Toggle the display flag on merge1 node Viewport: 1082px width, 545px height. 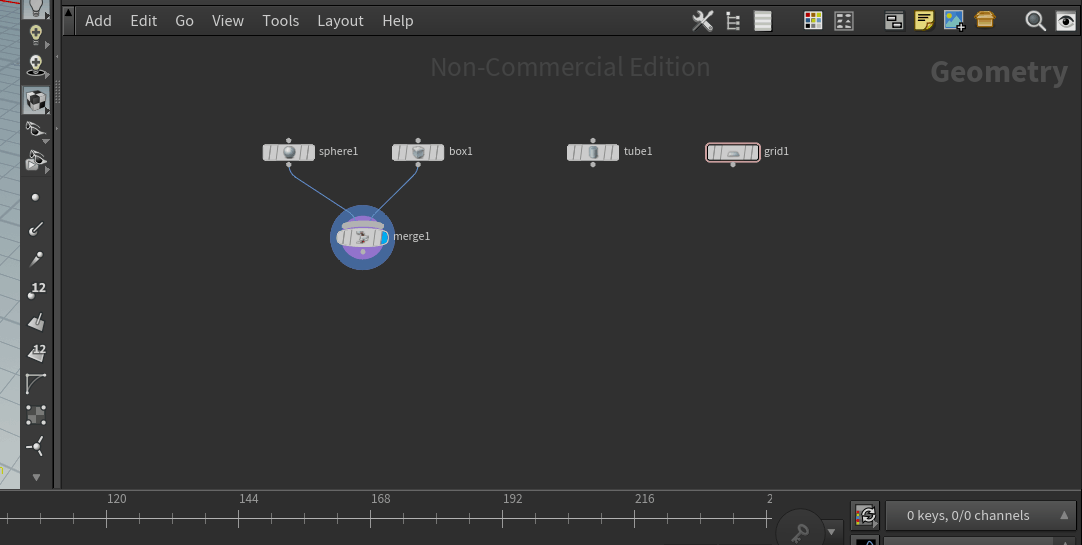[x=383, y=238]
